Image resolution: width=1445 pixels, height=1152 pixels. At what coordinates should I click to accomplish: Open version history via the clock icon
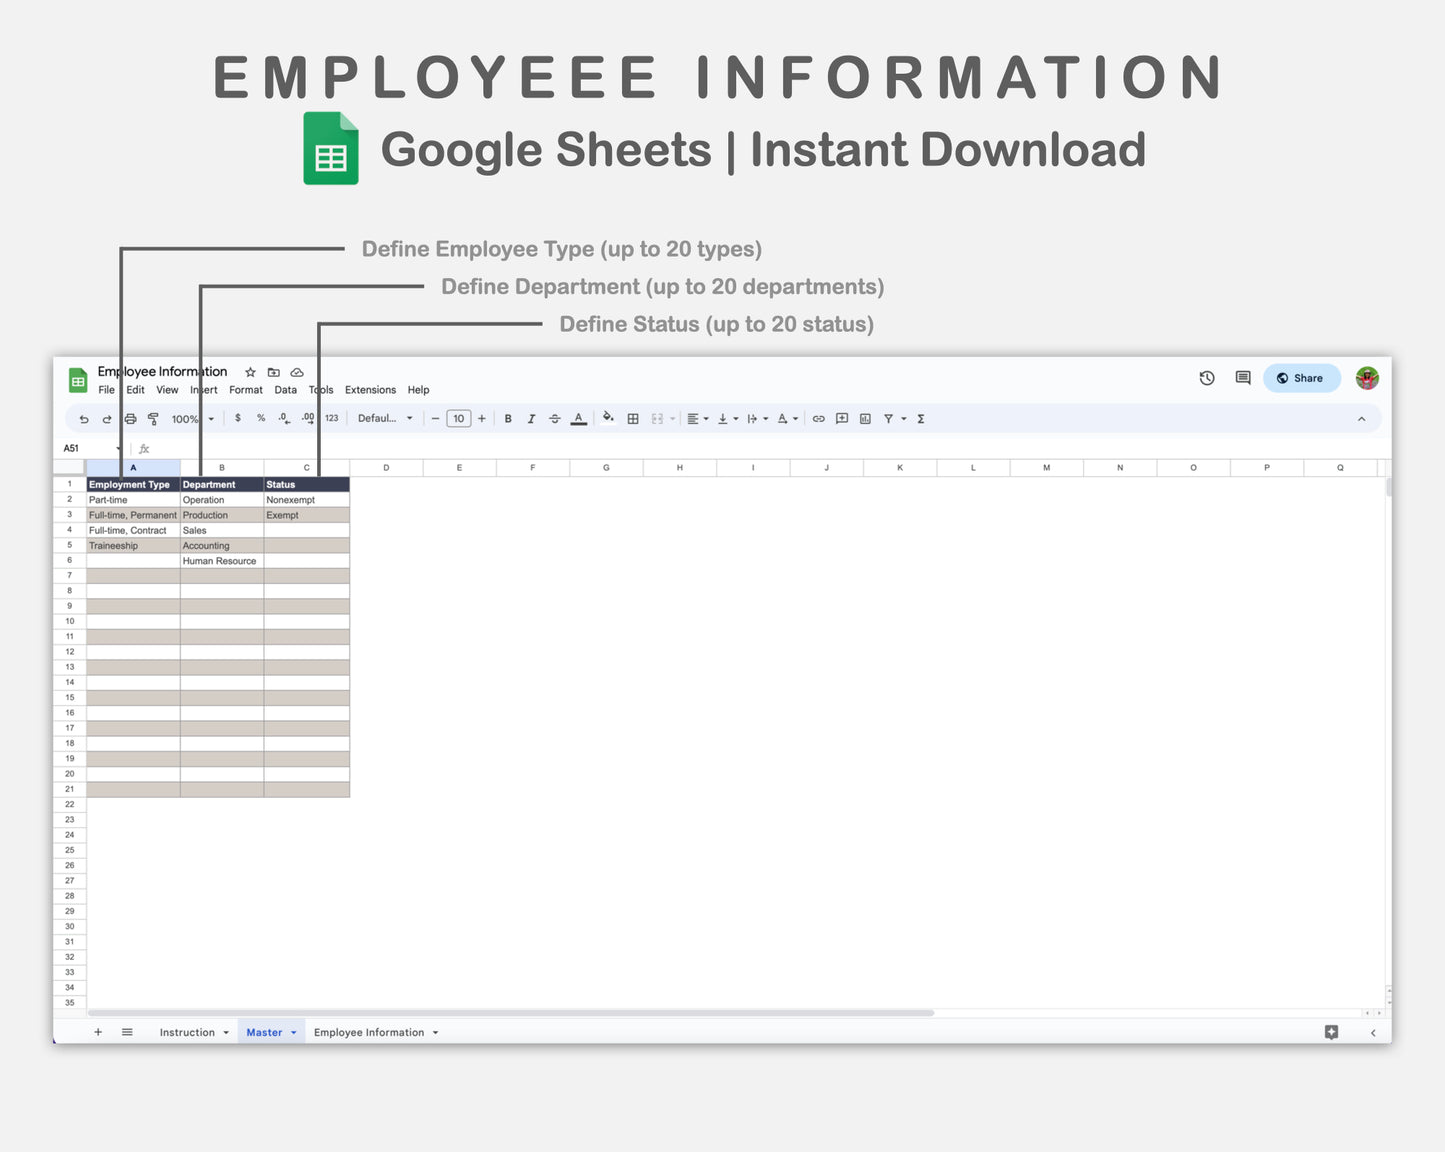[x=1206, y=378]
